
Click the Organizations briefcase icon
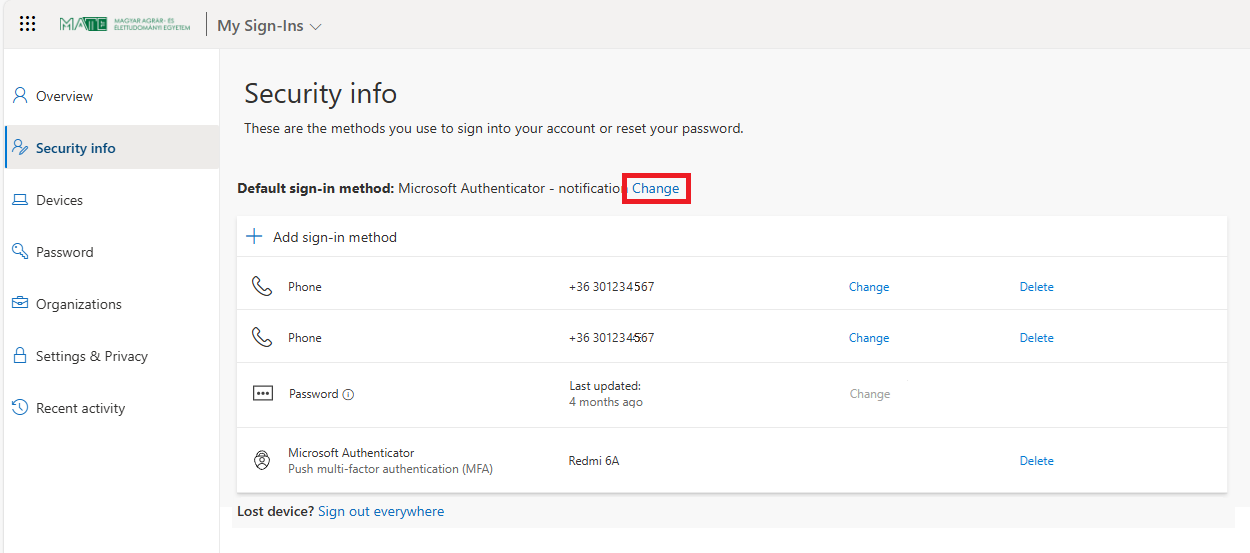pyautogui.click(x=19, y=303)
